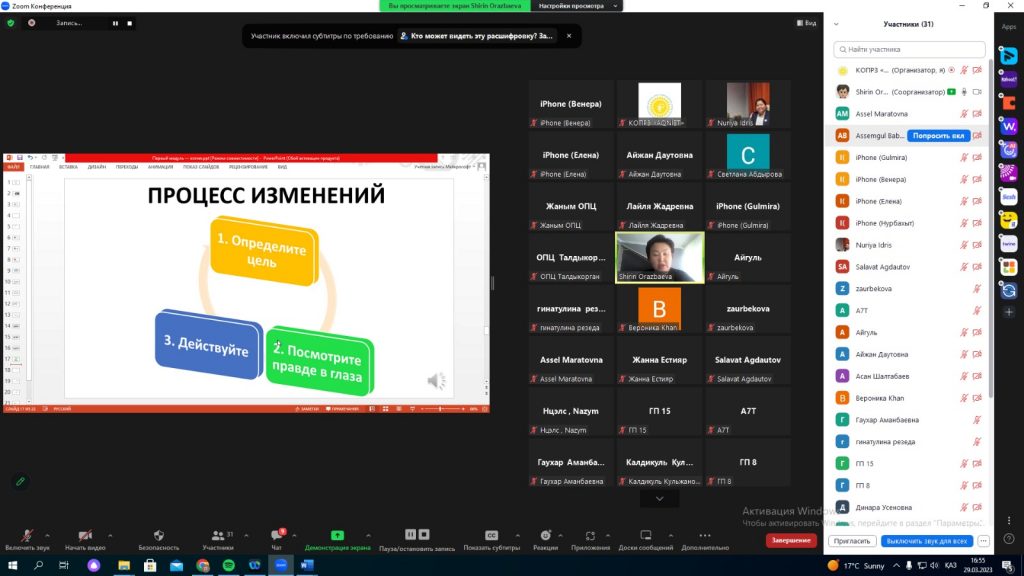Open Доски сообщений whiteboard icon

[x=645, y=536]
